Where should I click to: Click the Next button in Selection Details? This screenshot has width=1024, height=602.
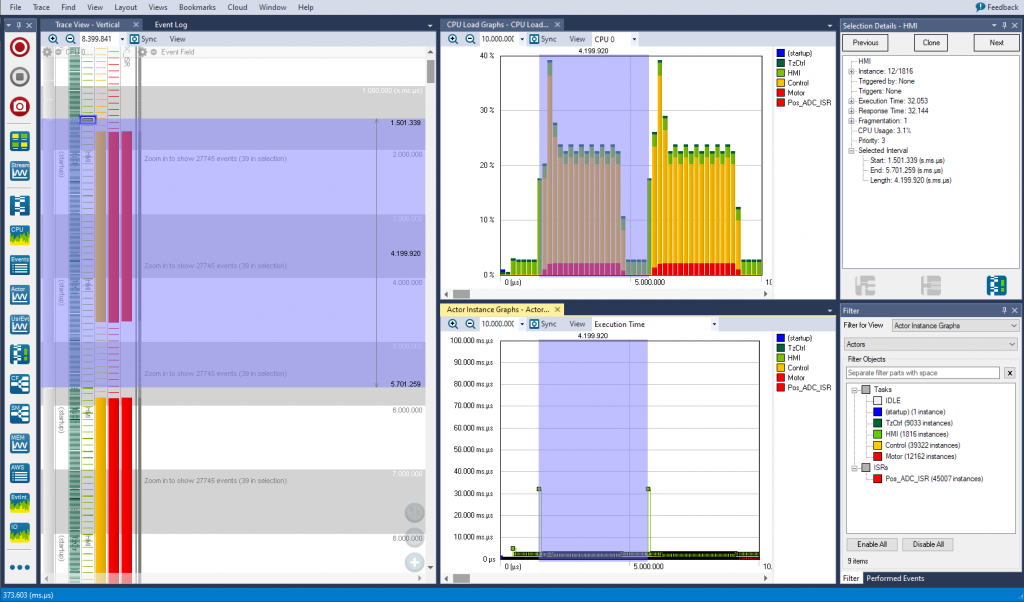coord(997,42)
